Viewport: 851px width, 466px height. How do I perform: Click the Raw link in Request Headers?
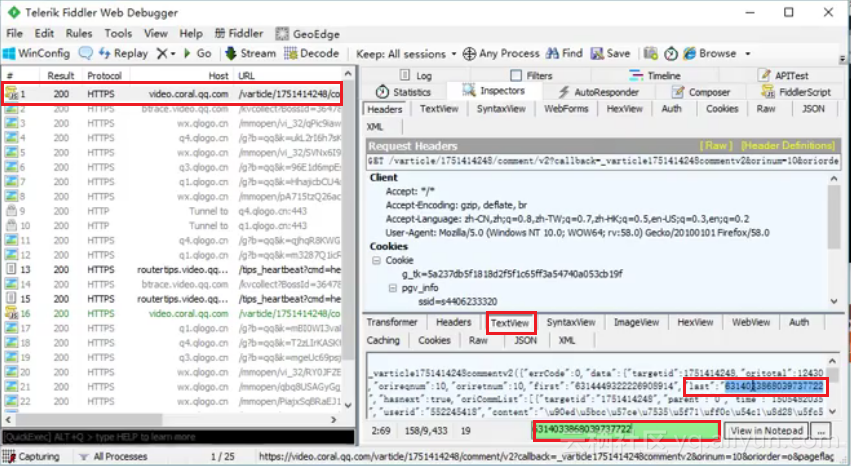point(715,145)
